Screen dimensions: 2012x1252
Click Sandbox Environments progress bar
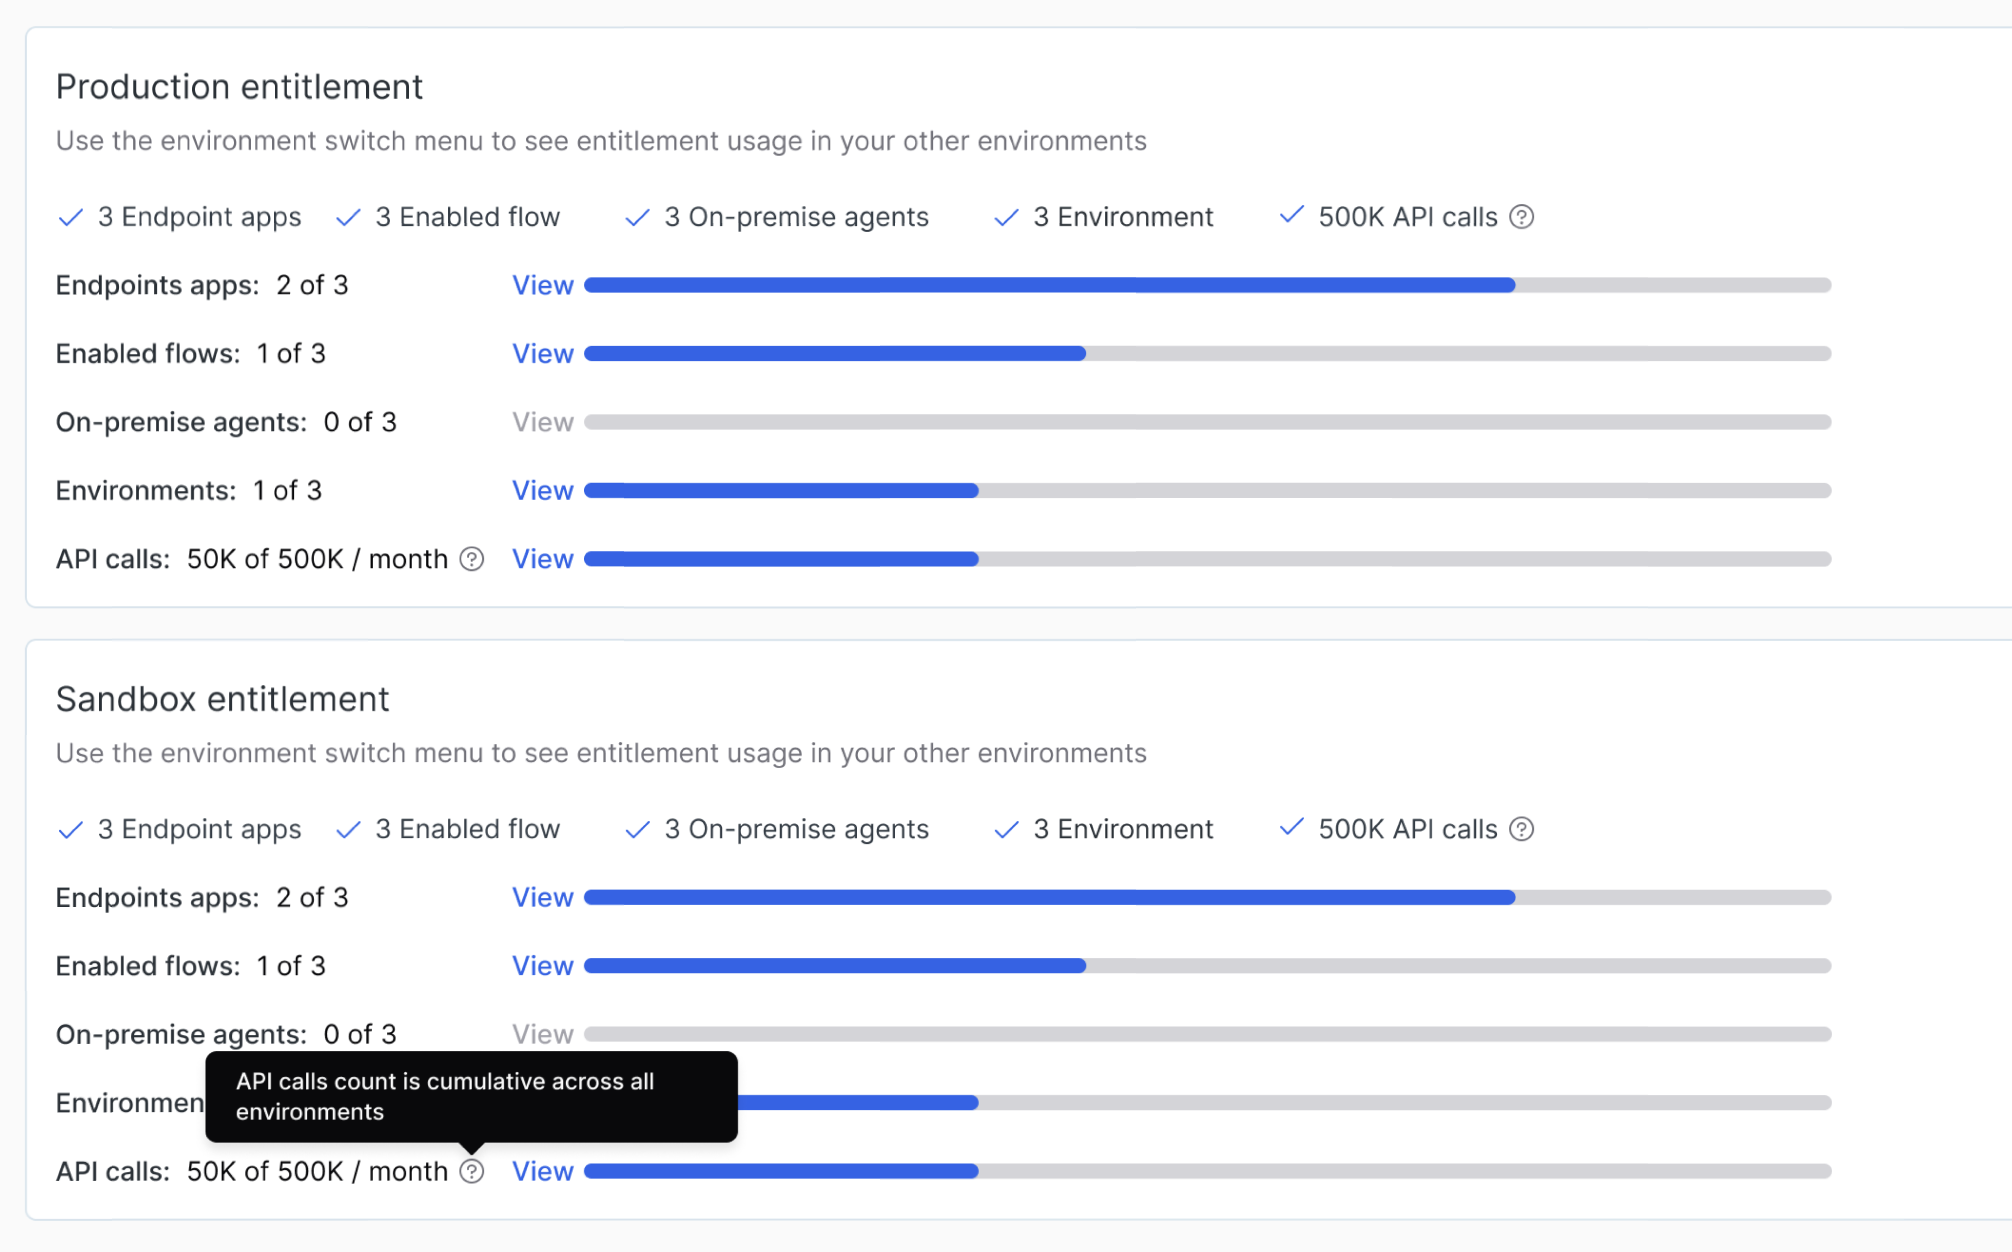pos(1284,1103)
